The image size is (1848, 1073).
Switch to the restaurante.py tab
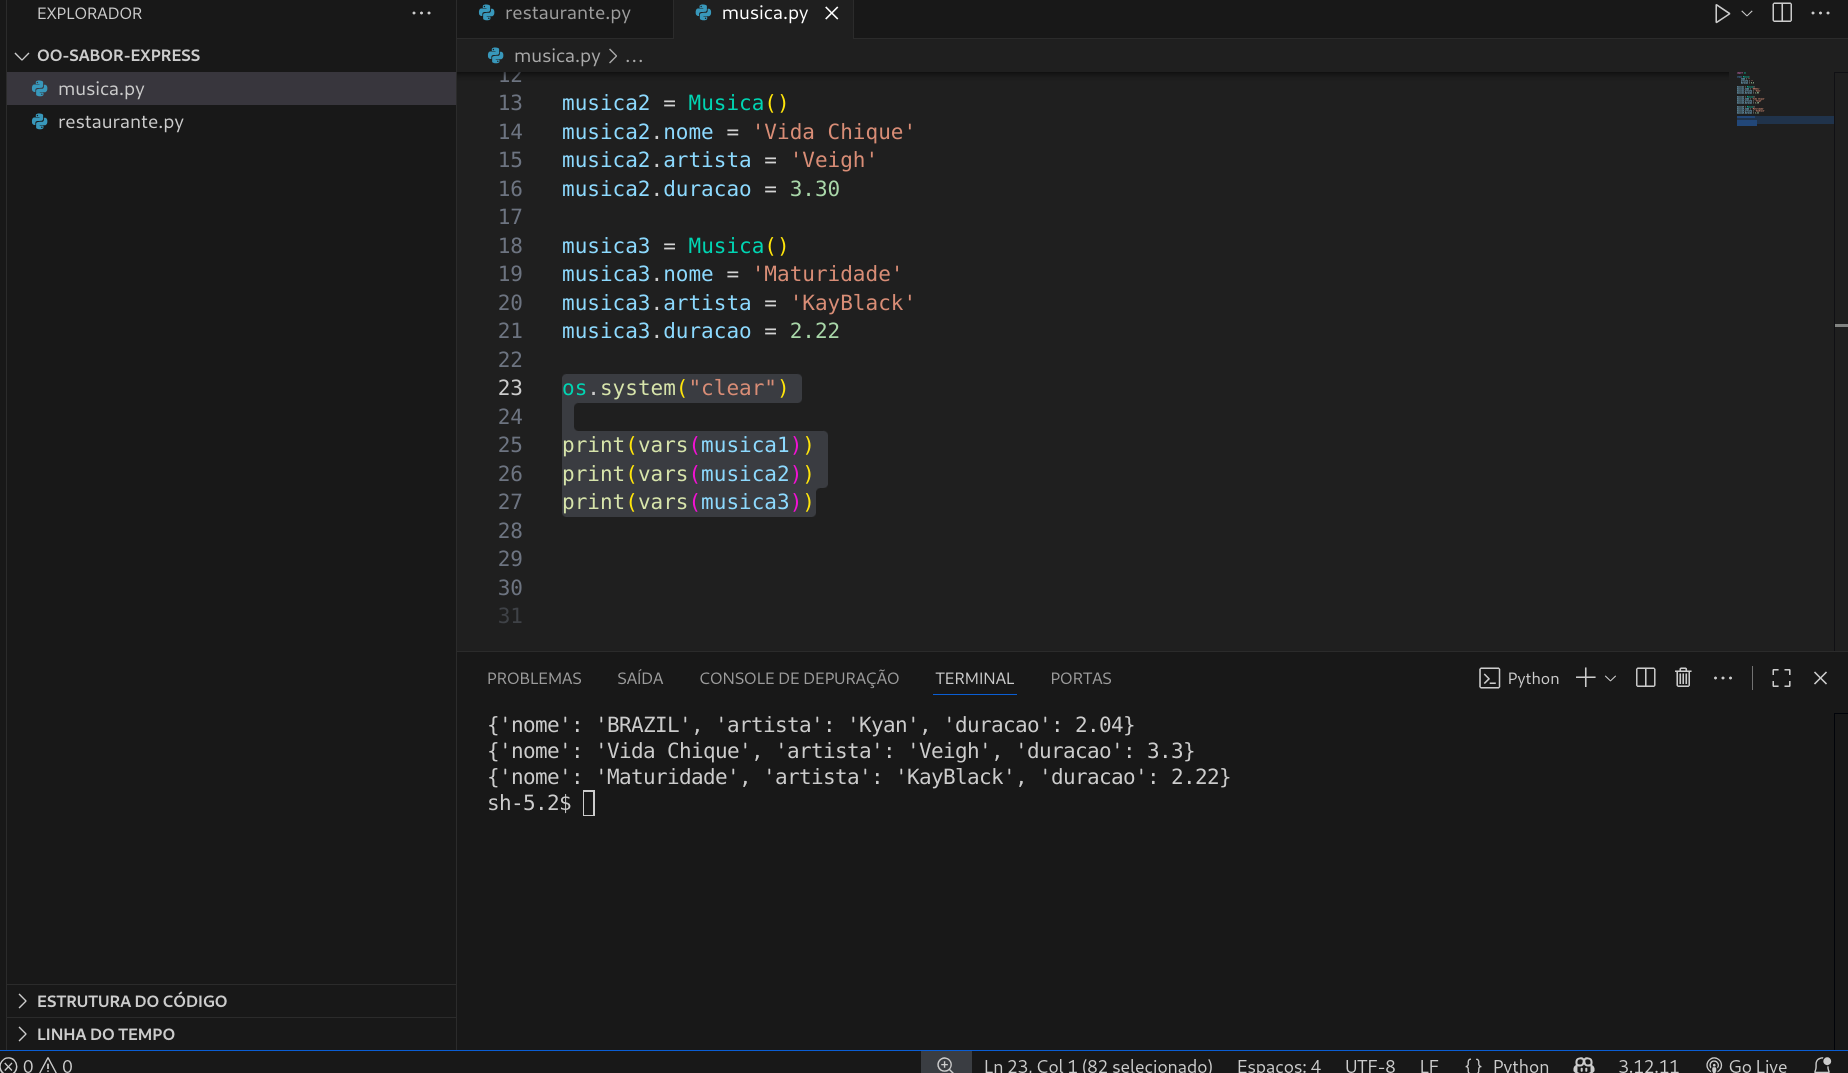click(x=567, y=14)
